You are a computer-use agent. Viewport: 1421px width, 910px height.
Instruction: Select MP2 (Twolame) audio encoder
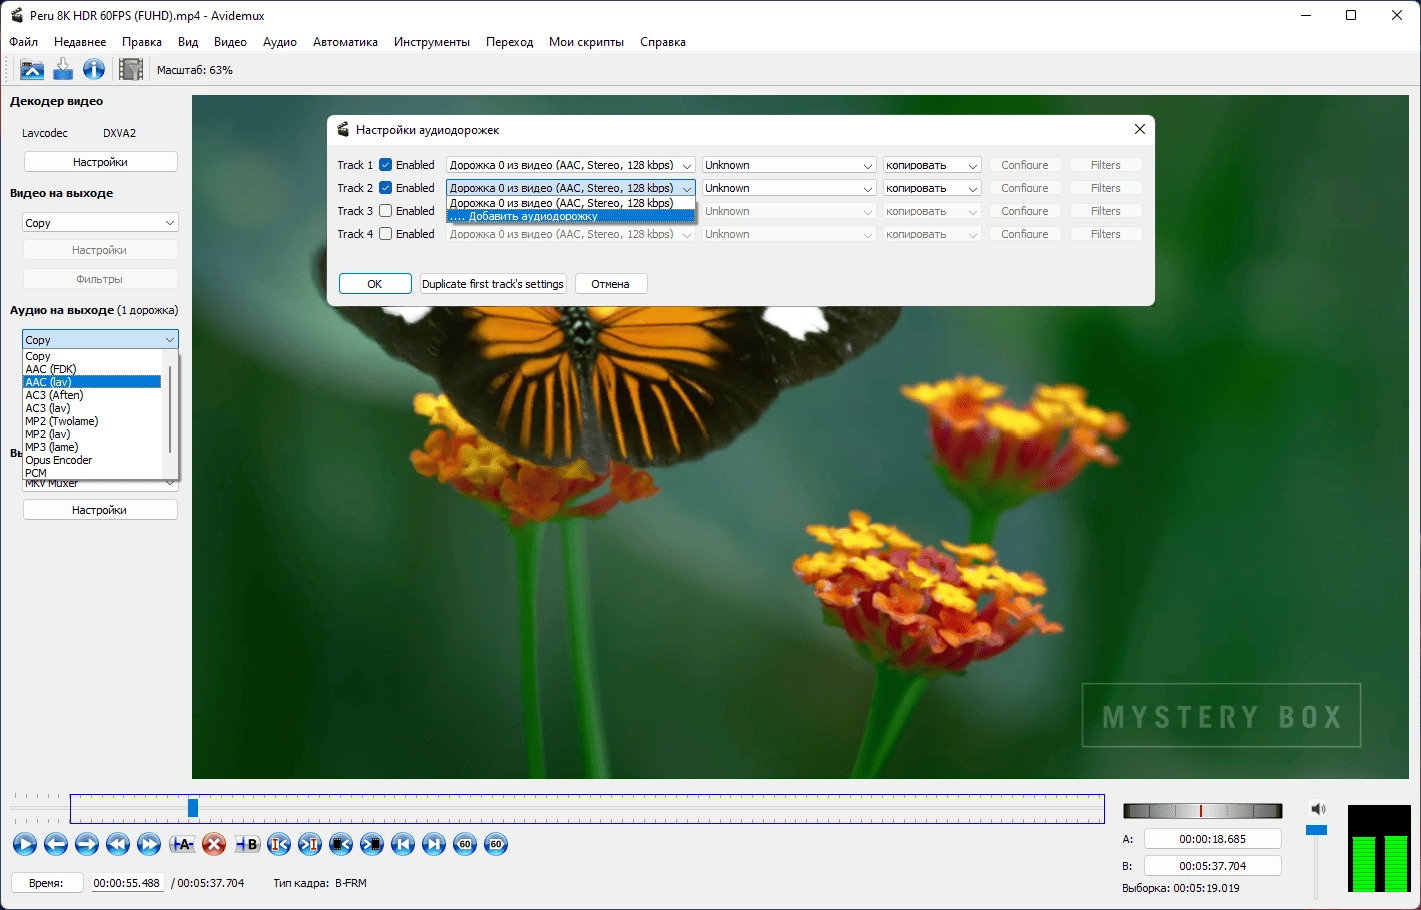[92, 421]
